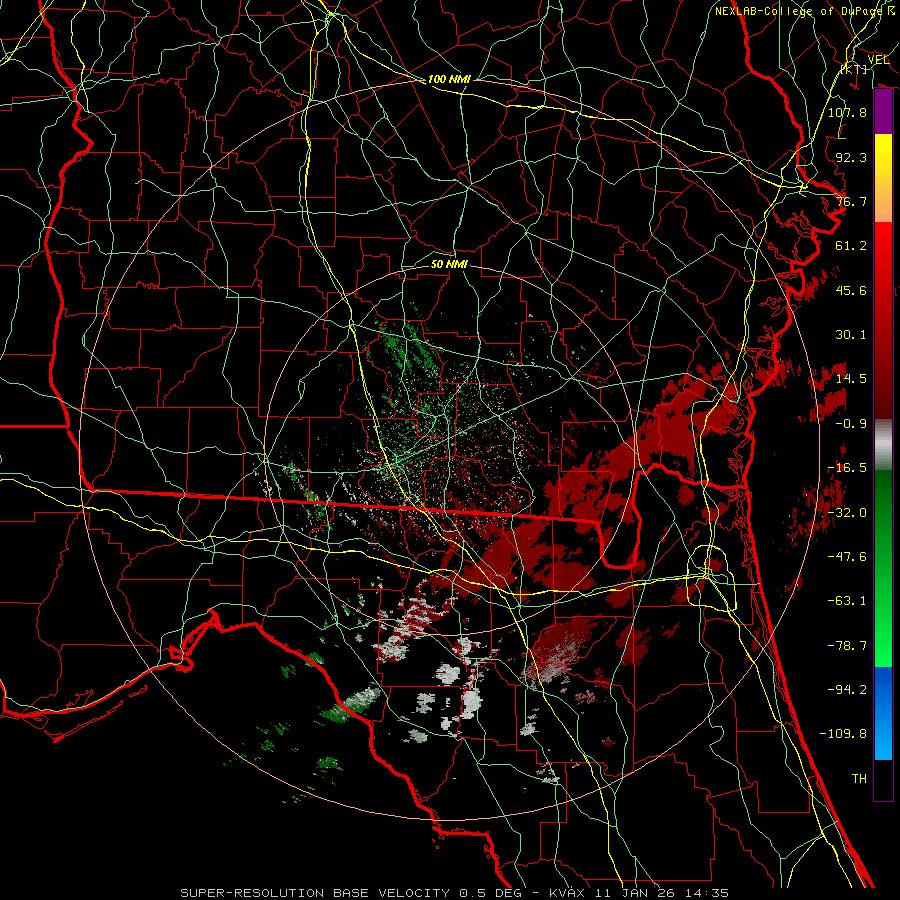The height and width of the screenshot is (900, 900).
Task: Select SUPER-RESOLUTION BASE VELOCITY footer text
Action: (x=315, y=893)
